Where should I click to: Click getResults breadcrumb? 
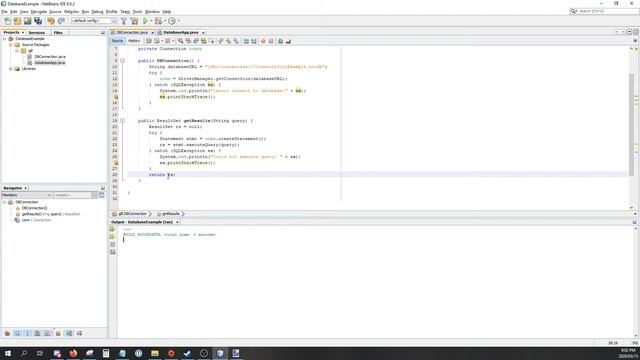(171, 214)
